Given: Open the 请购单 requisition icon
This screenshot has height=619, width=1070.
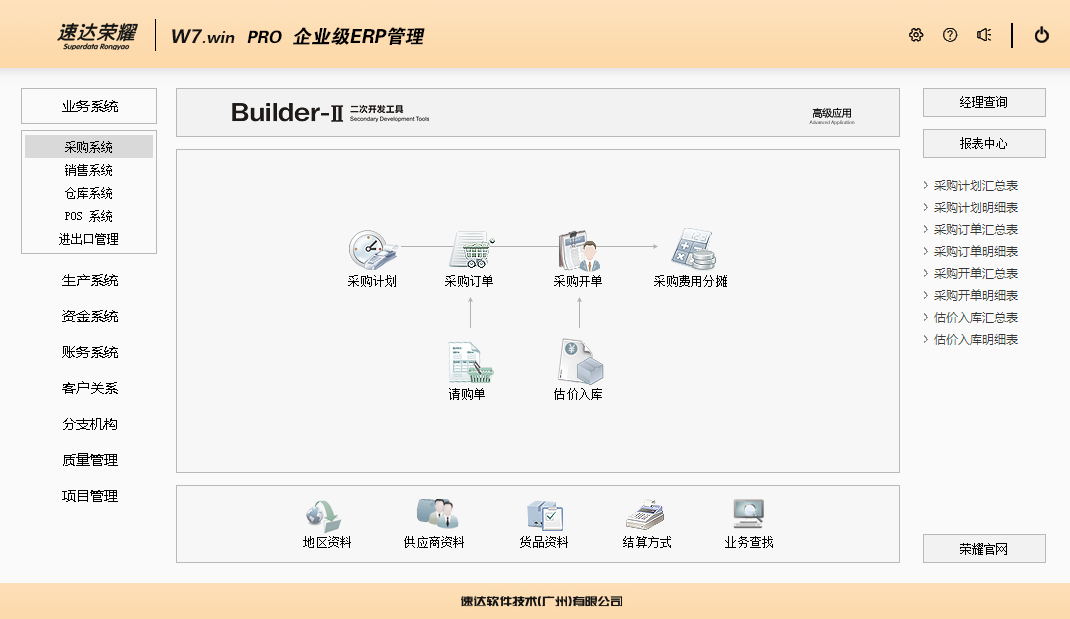Looking at the screenshot, I should 467,362.
